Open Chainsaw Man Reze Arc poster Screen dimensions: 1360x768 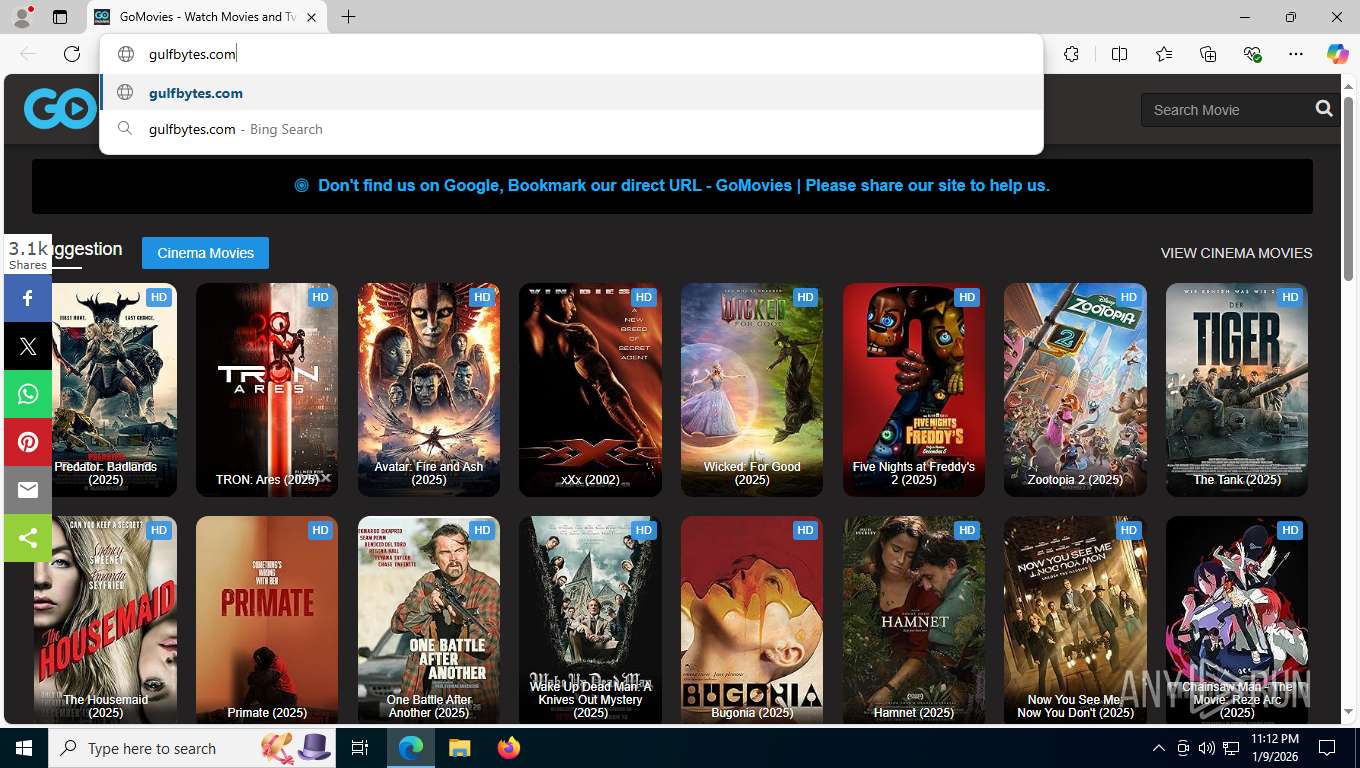pyautogui.click(x=1237, y=620)
